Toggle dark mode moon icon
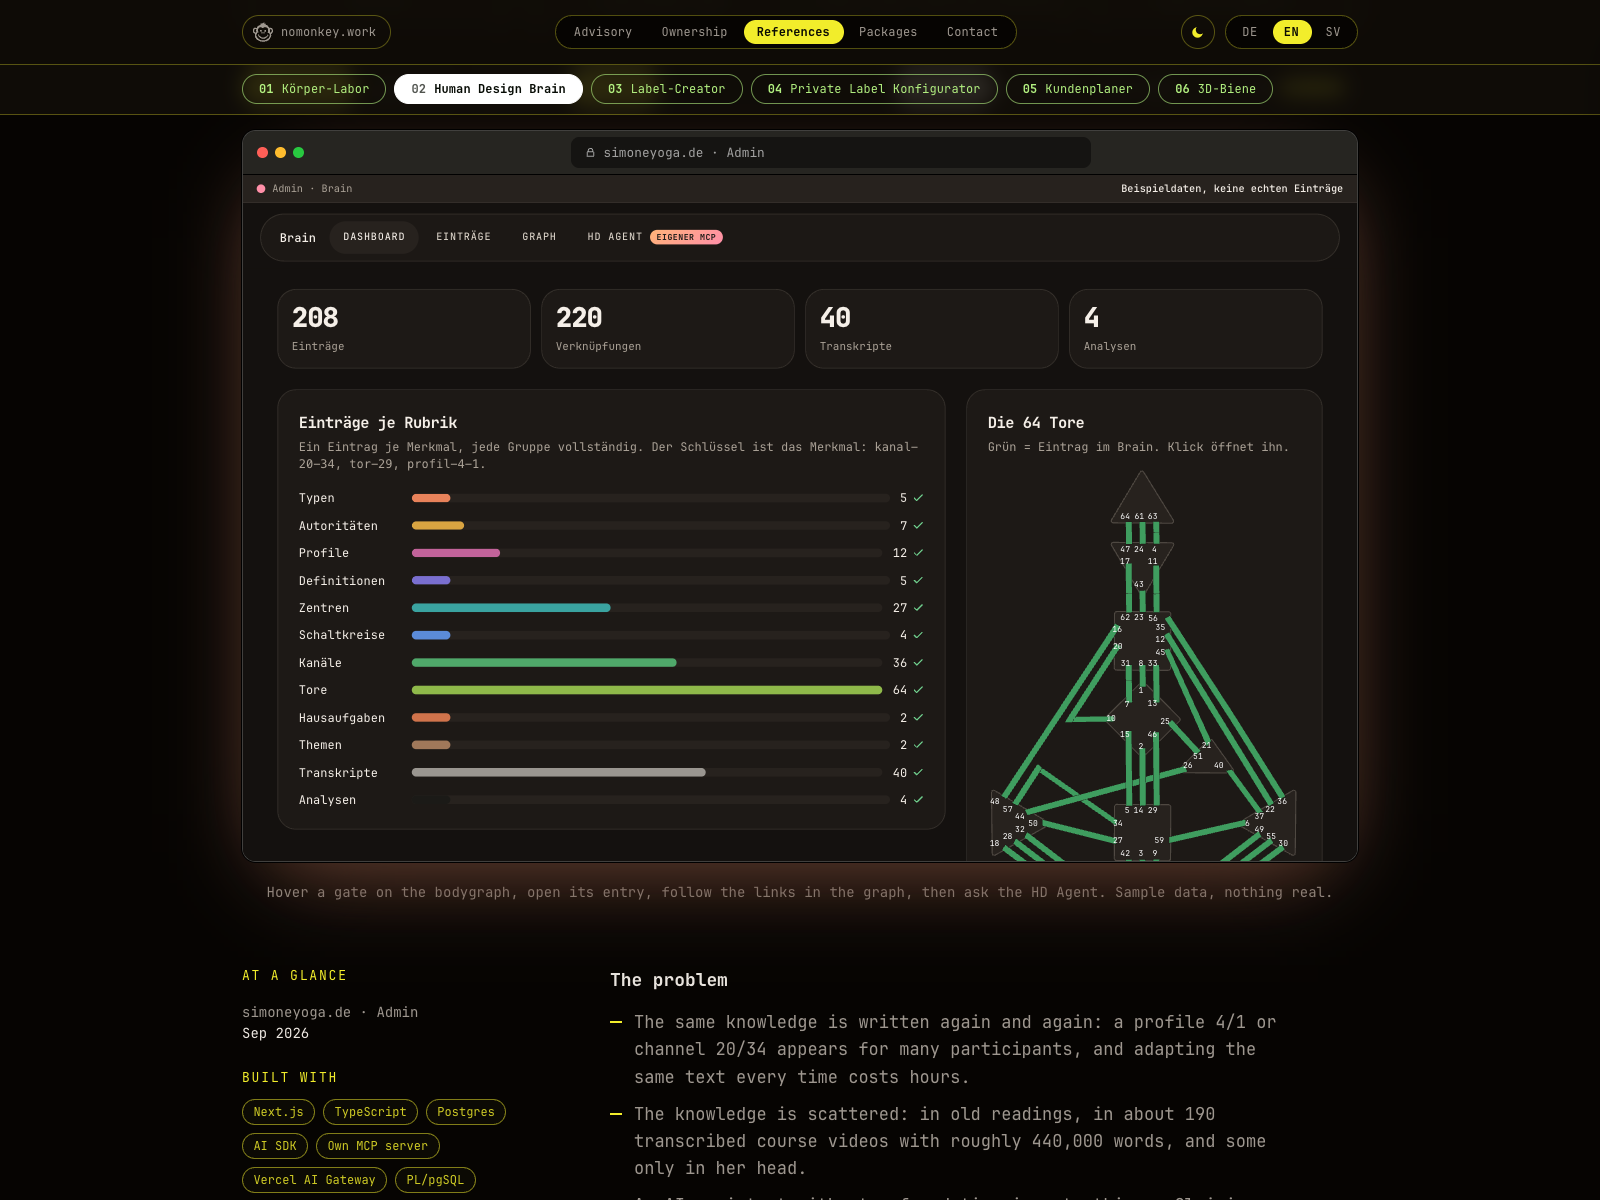The image size is (1600, 1200). 1198,32
